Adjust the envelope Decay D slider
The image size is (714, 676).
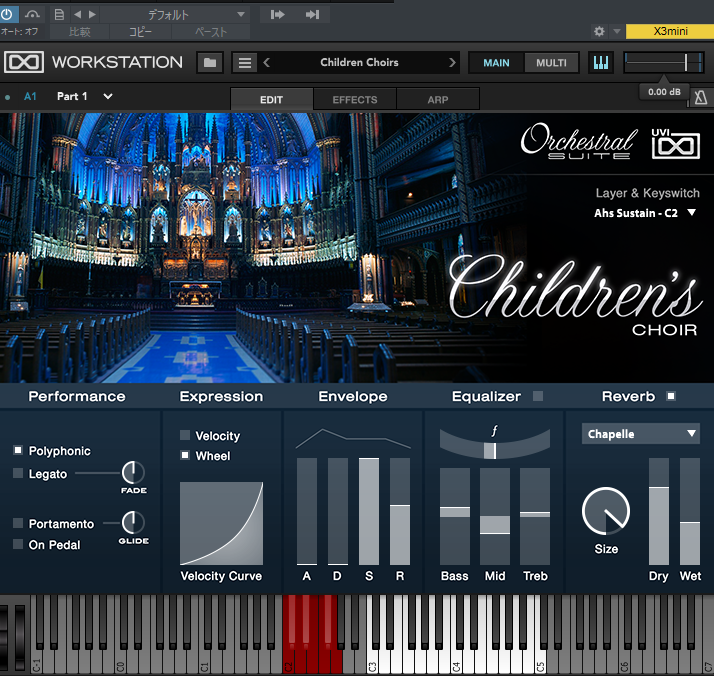coord(337,511)
